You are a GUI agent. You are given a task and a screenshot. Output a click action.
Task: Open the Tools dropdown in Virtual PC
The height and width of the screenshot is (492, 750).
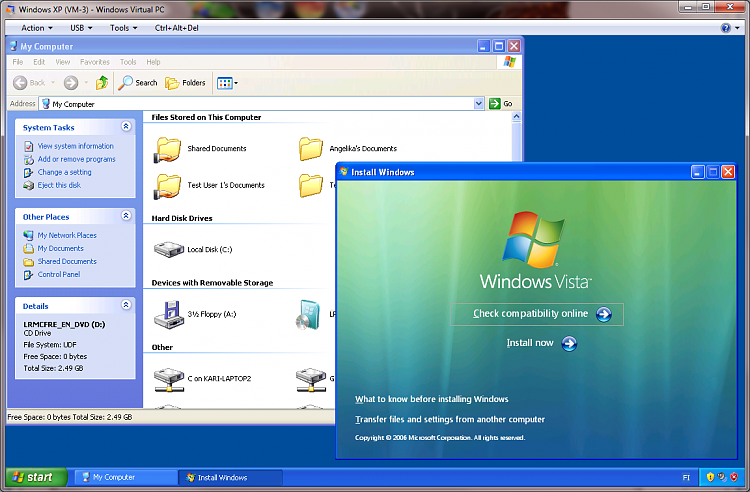(x=123, y=28)
